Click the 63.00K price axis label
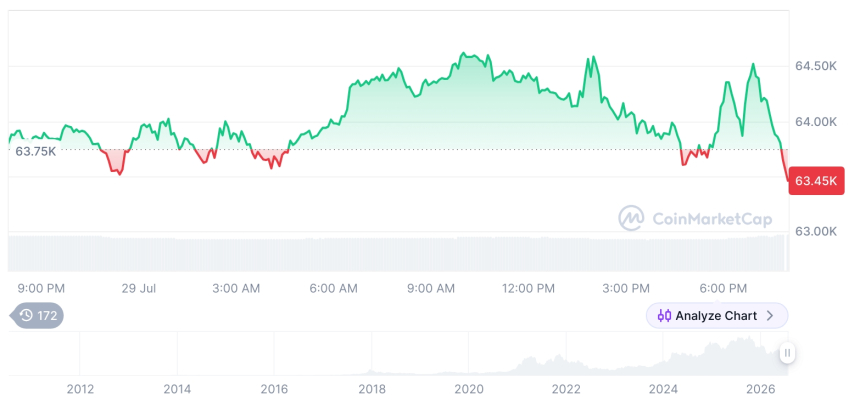The image size is (860, 401). tap(816, 231)
